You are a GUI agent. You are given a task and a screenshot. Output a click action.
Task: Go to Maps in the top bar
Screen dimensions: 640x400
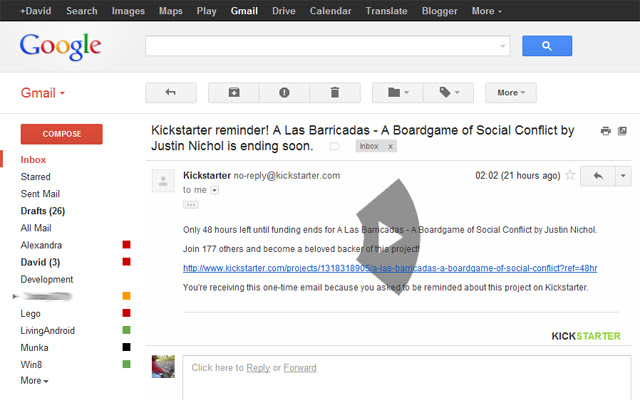click(171, 11)
